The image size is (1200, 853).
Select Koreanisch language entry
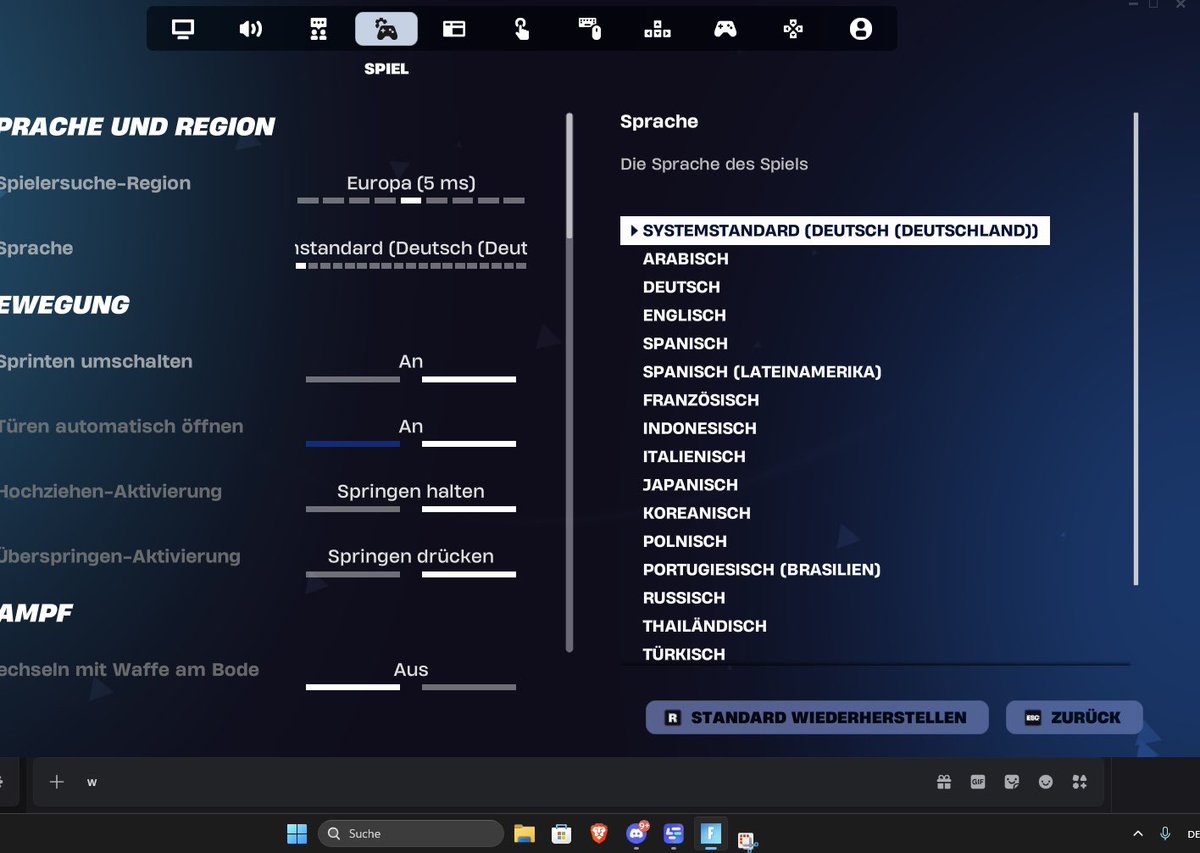click(696, 513)
